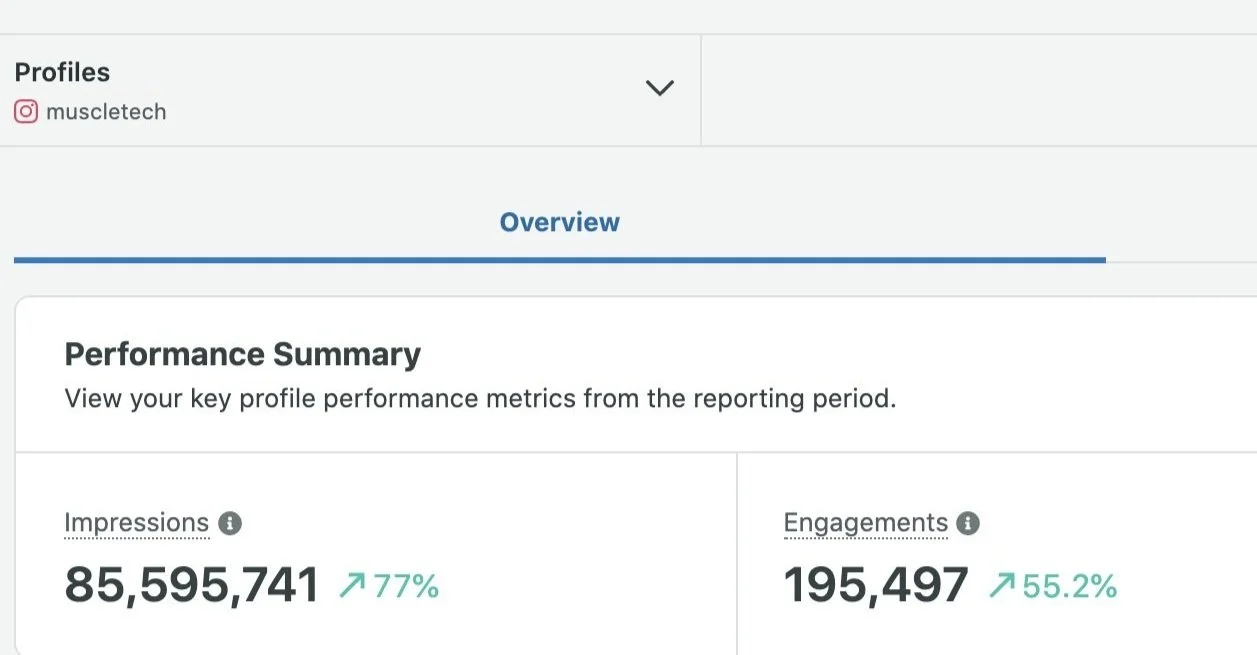This screenshot has width=1257, height=655.
Task: Click the Engagements metric label
Action: coord(866,523)
